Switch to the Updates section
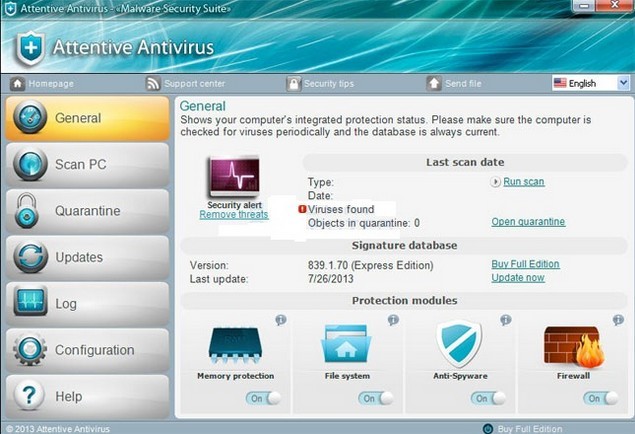 (87, 257)
